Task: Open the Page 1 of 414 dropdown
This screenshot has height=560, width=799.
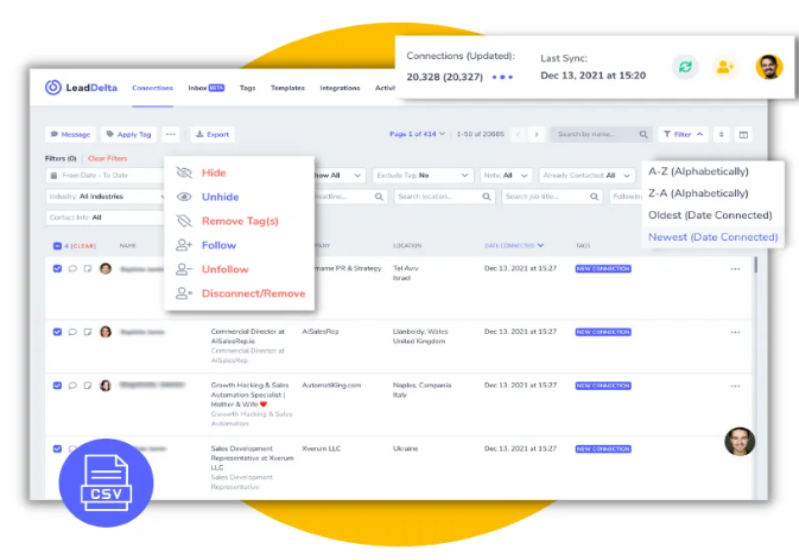Action: [417, 134]
